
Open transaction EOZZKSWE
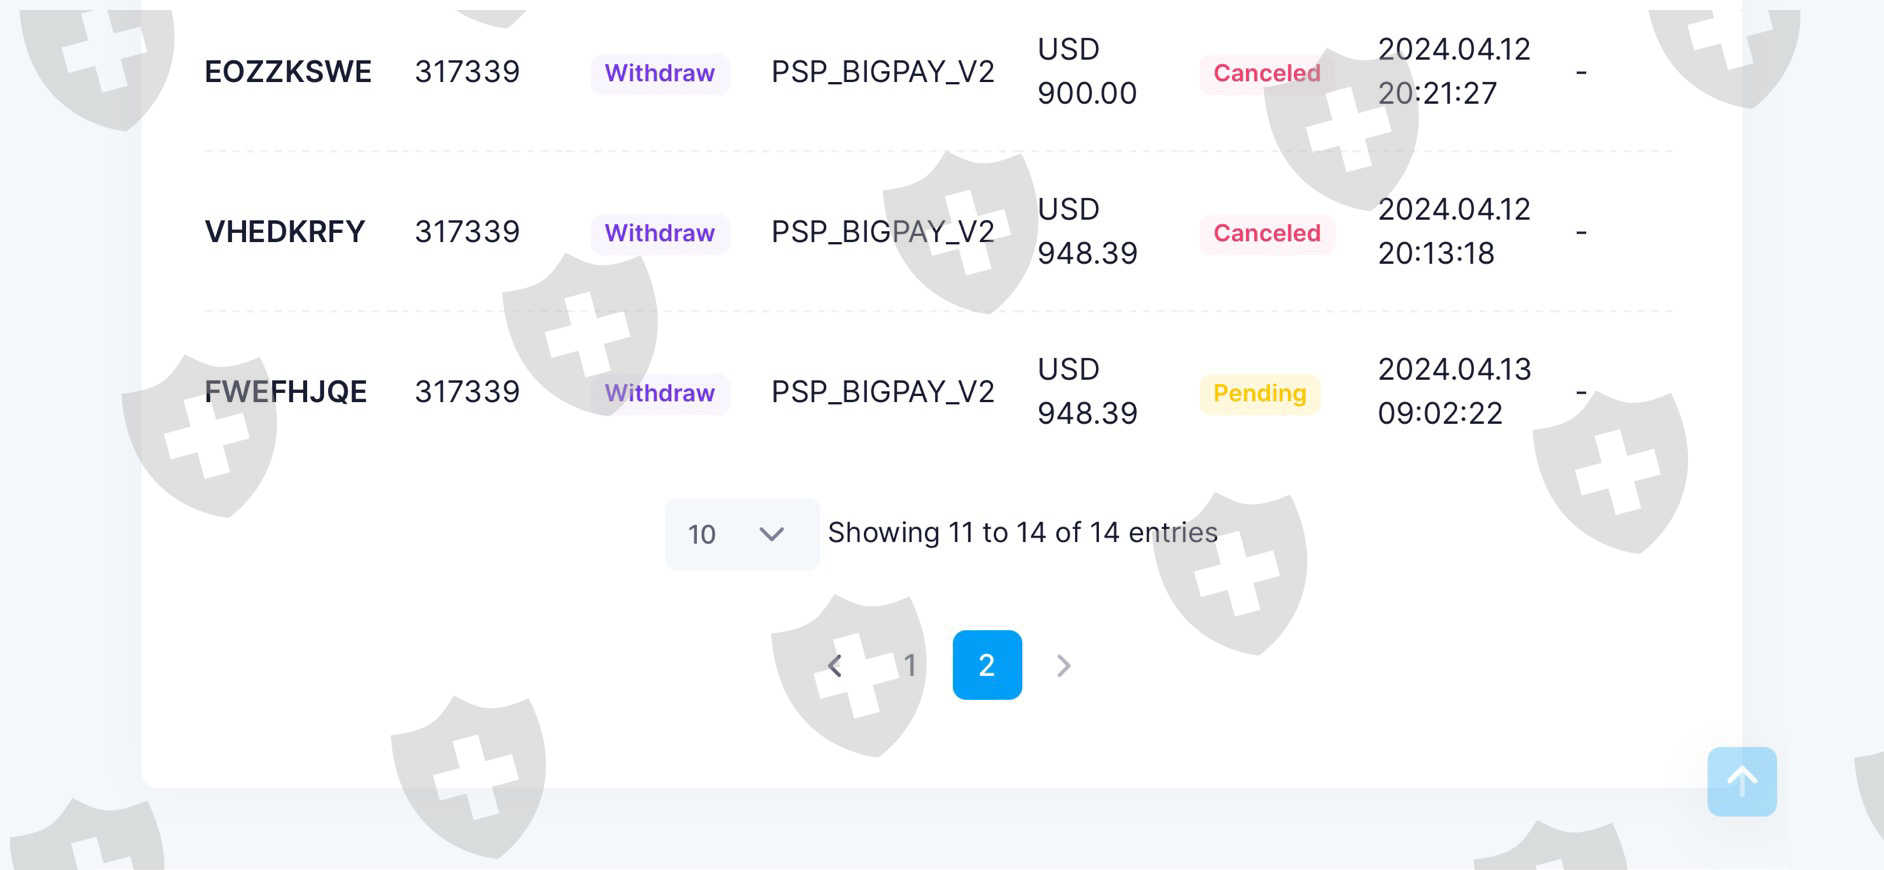[288, 72]
